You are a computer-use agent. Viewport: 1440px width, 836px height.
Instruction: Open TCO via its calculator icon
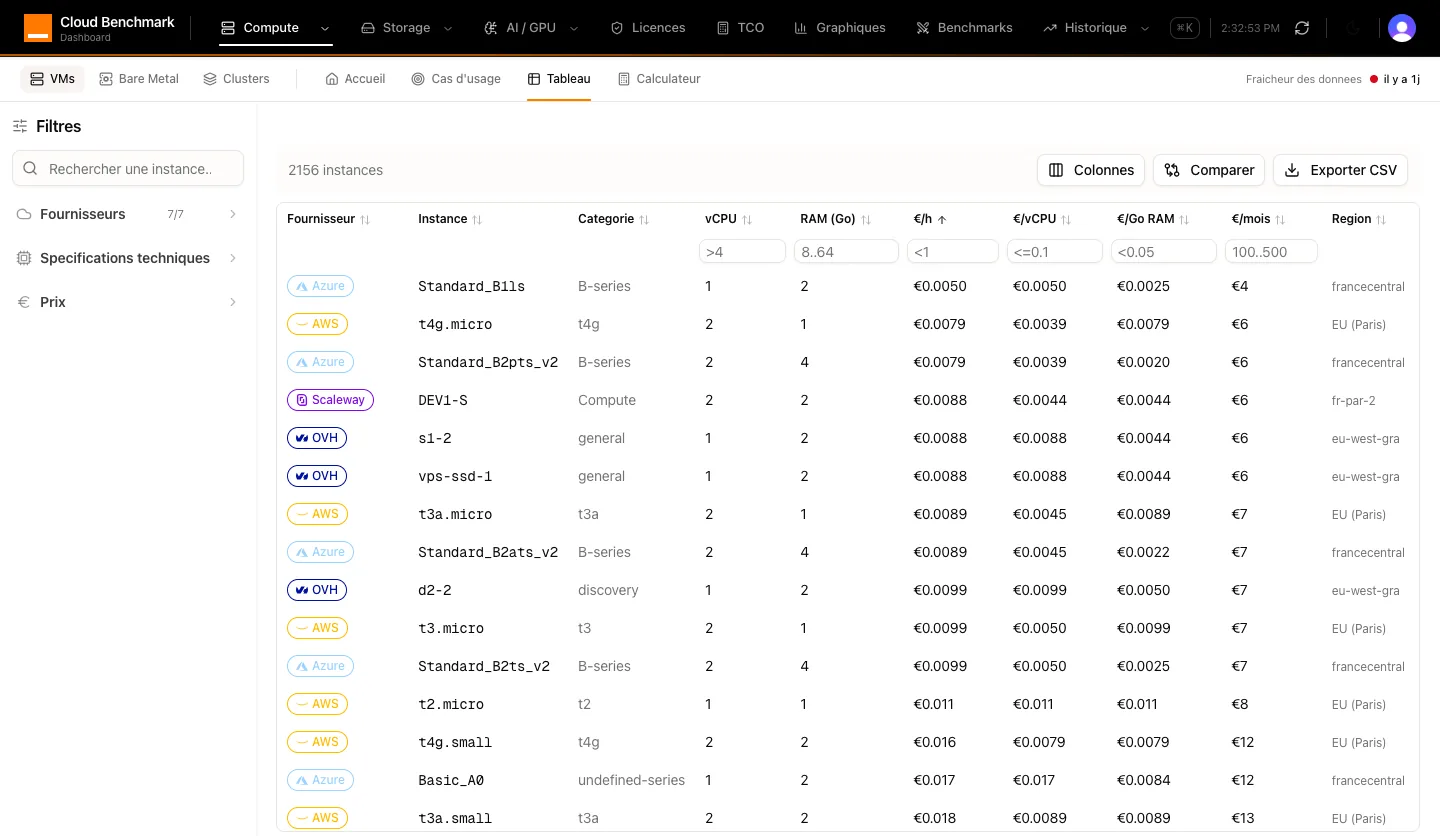click(723, 28)
